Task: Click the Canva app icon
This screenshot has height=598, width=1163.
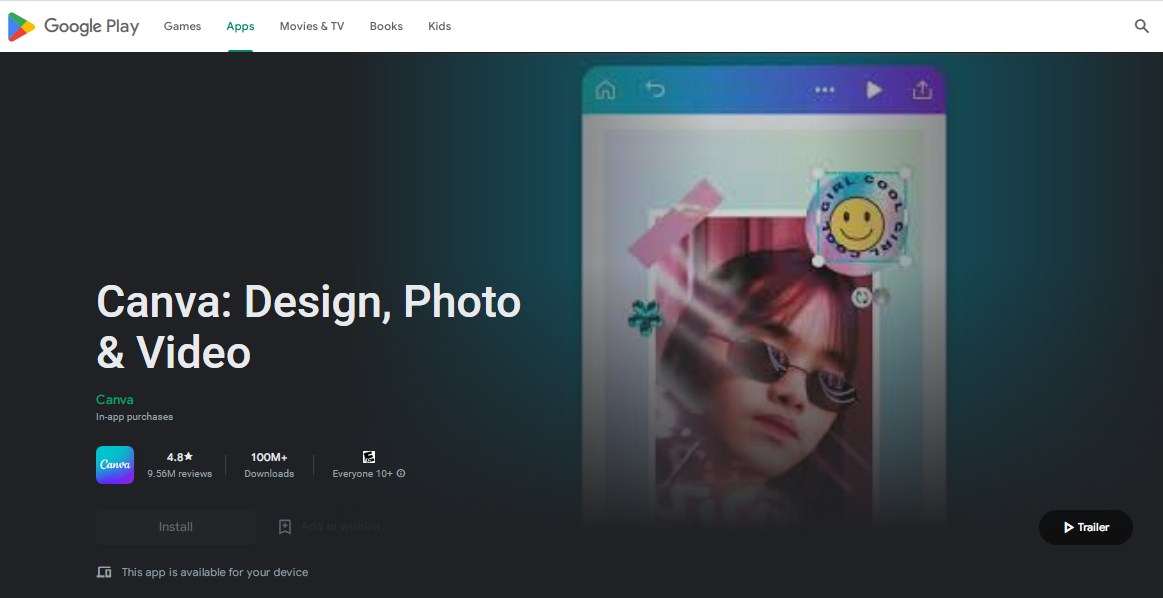Action: click(x=115, y=464)
